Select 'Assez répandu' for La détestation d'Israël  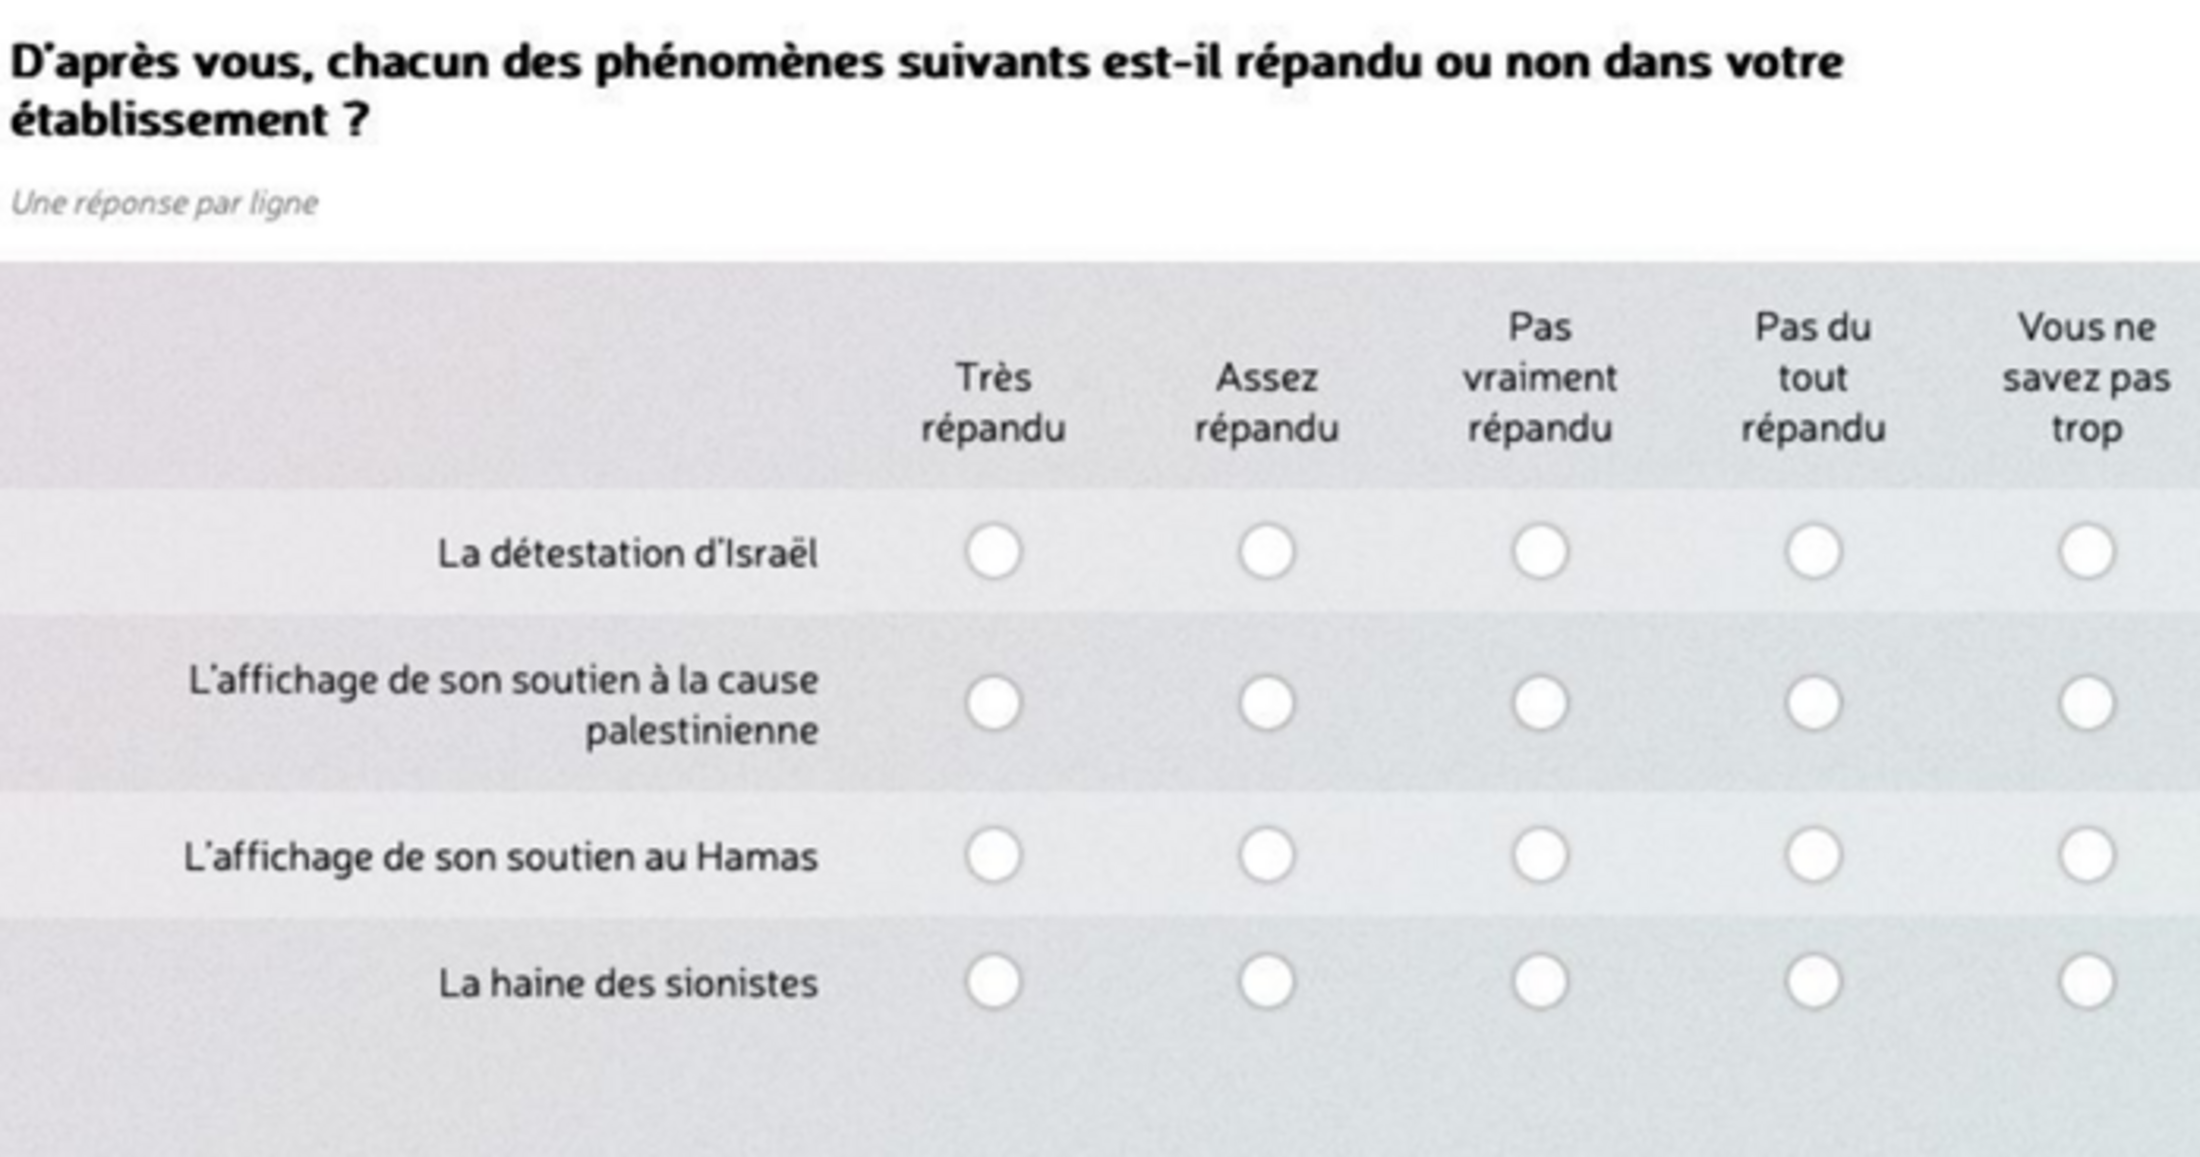(1267, 552)
